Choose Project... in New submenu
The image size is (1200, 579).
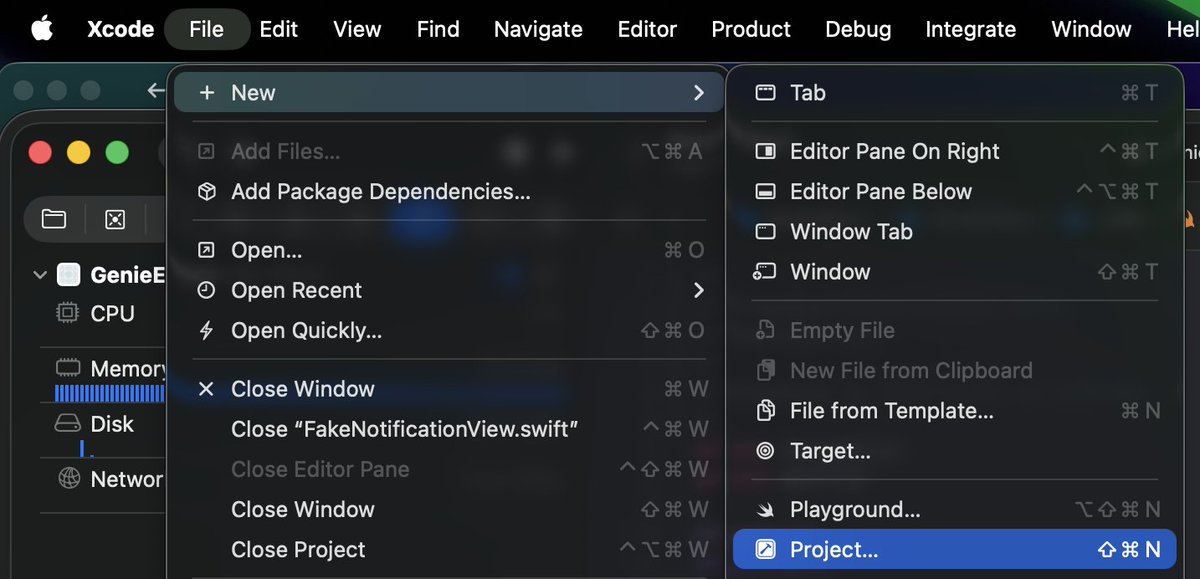coord(955,549)
